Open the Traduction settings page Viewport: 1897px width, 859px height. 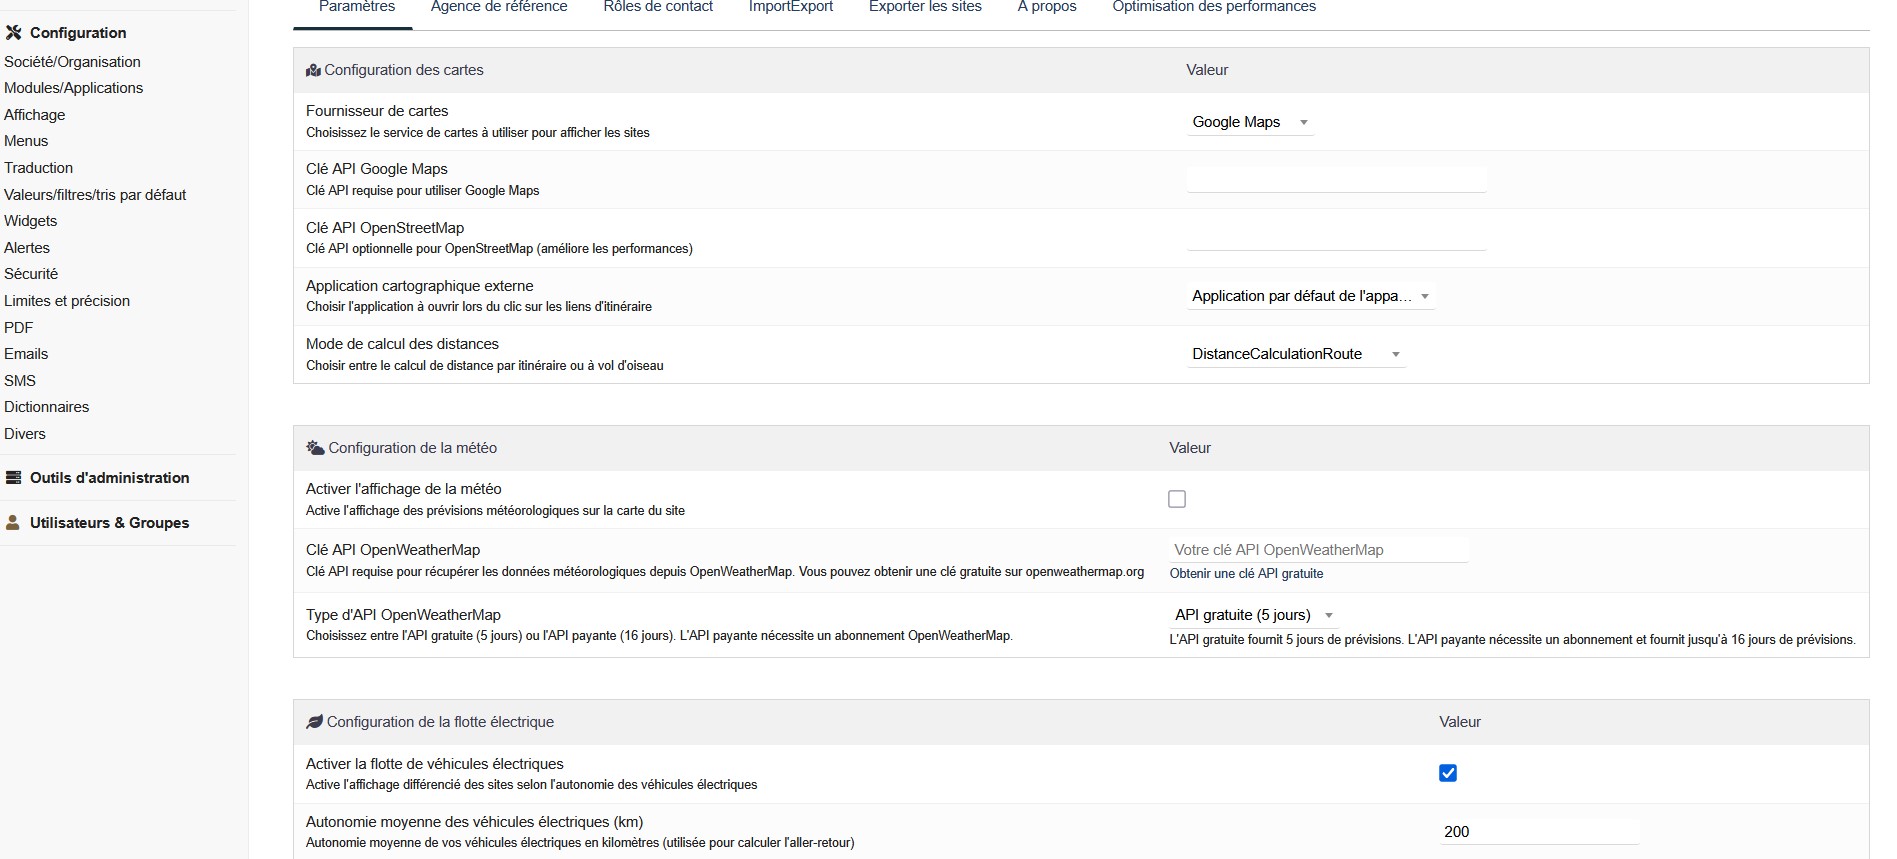point(38,168)
